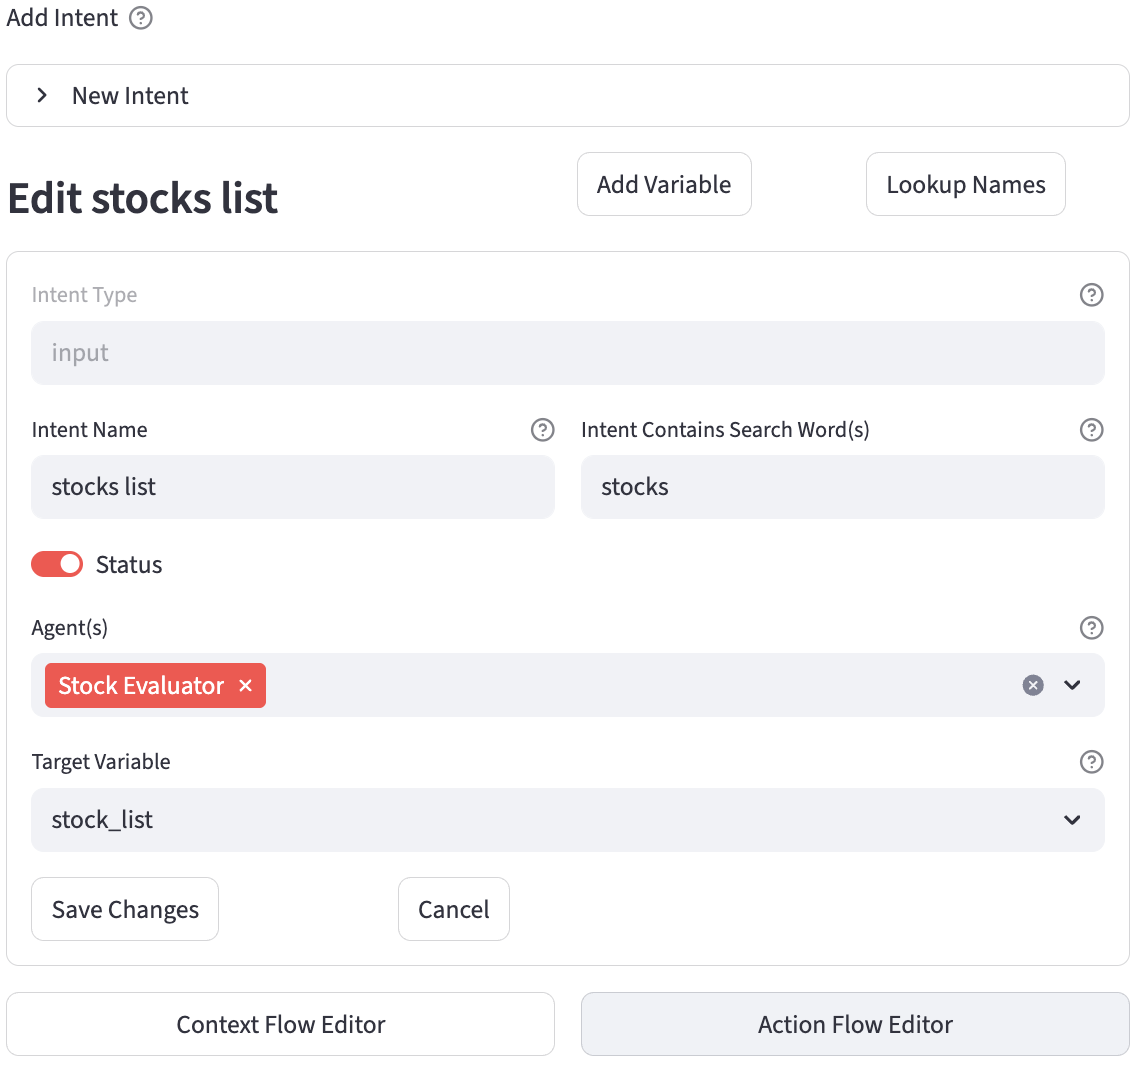Click the Lookup Names button

click(965, 184)
